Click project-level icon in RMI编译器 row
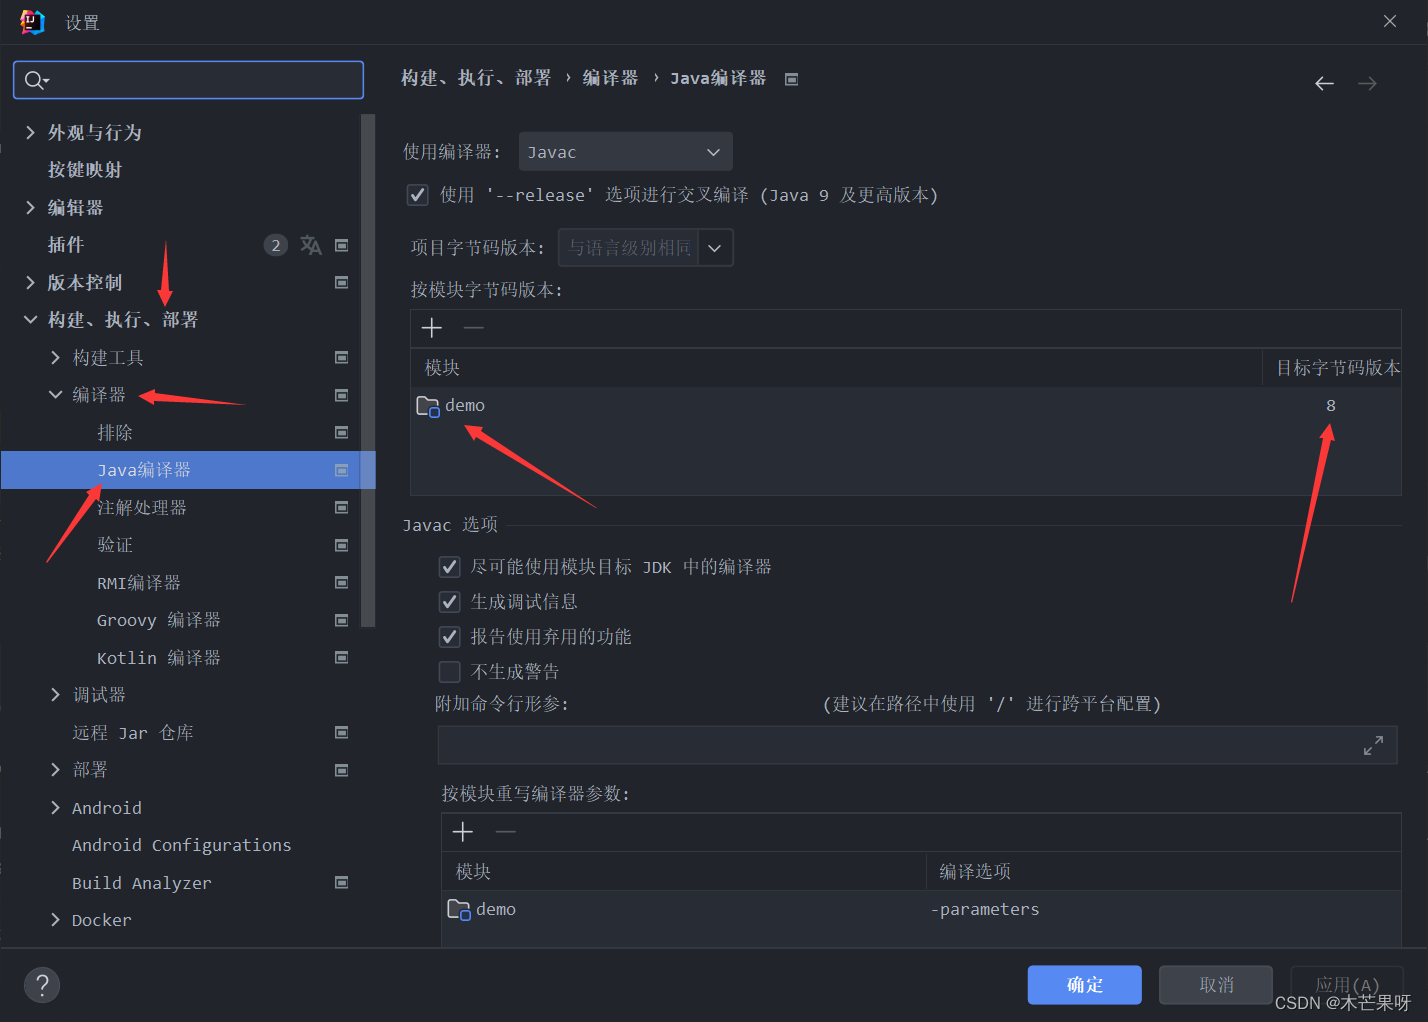 click(x=341, y=583)
